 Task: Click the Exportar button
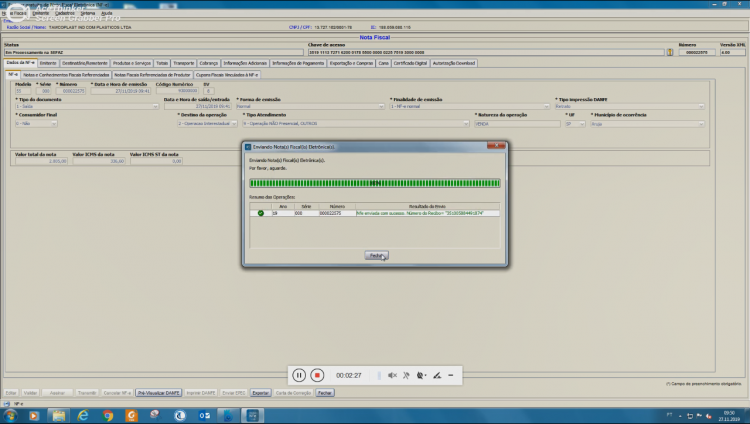click(260, 393)
